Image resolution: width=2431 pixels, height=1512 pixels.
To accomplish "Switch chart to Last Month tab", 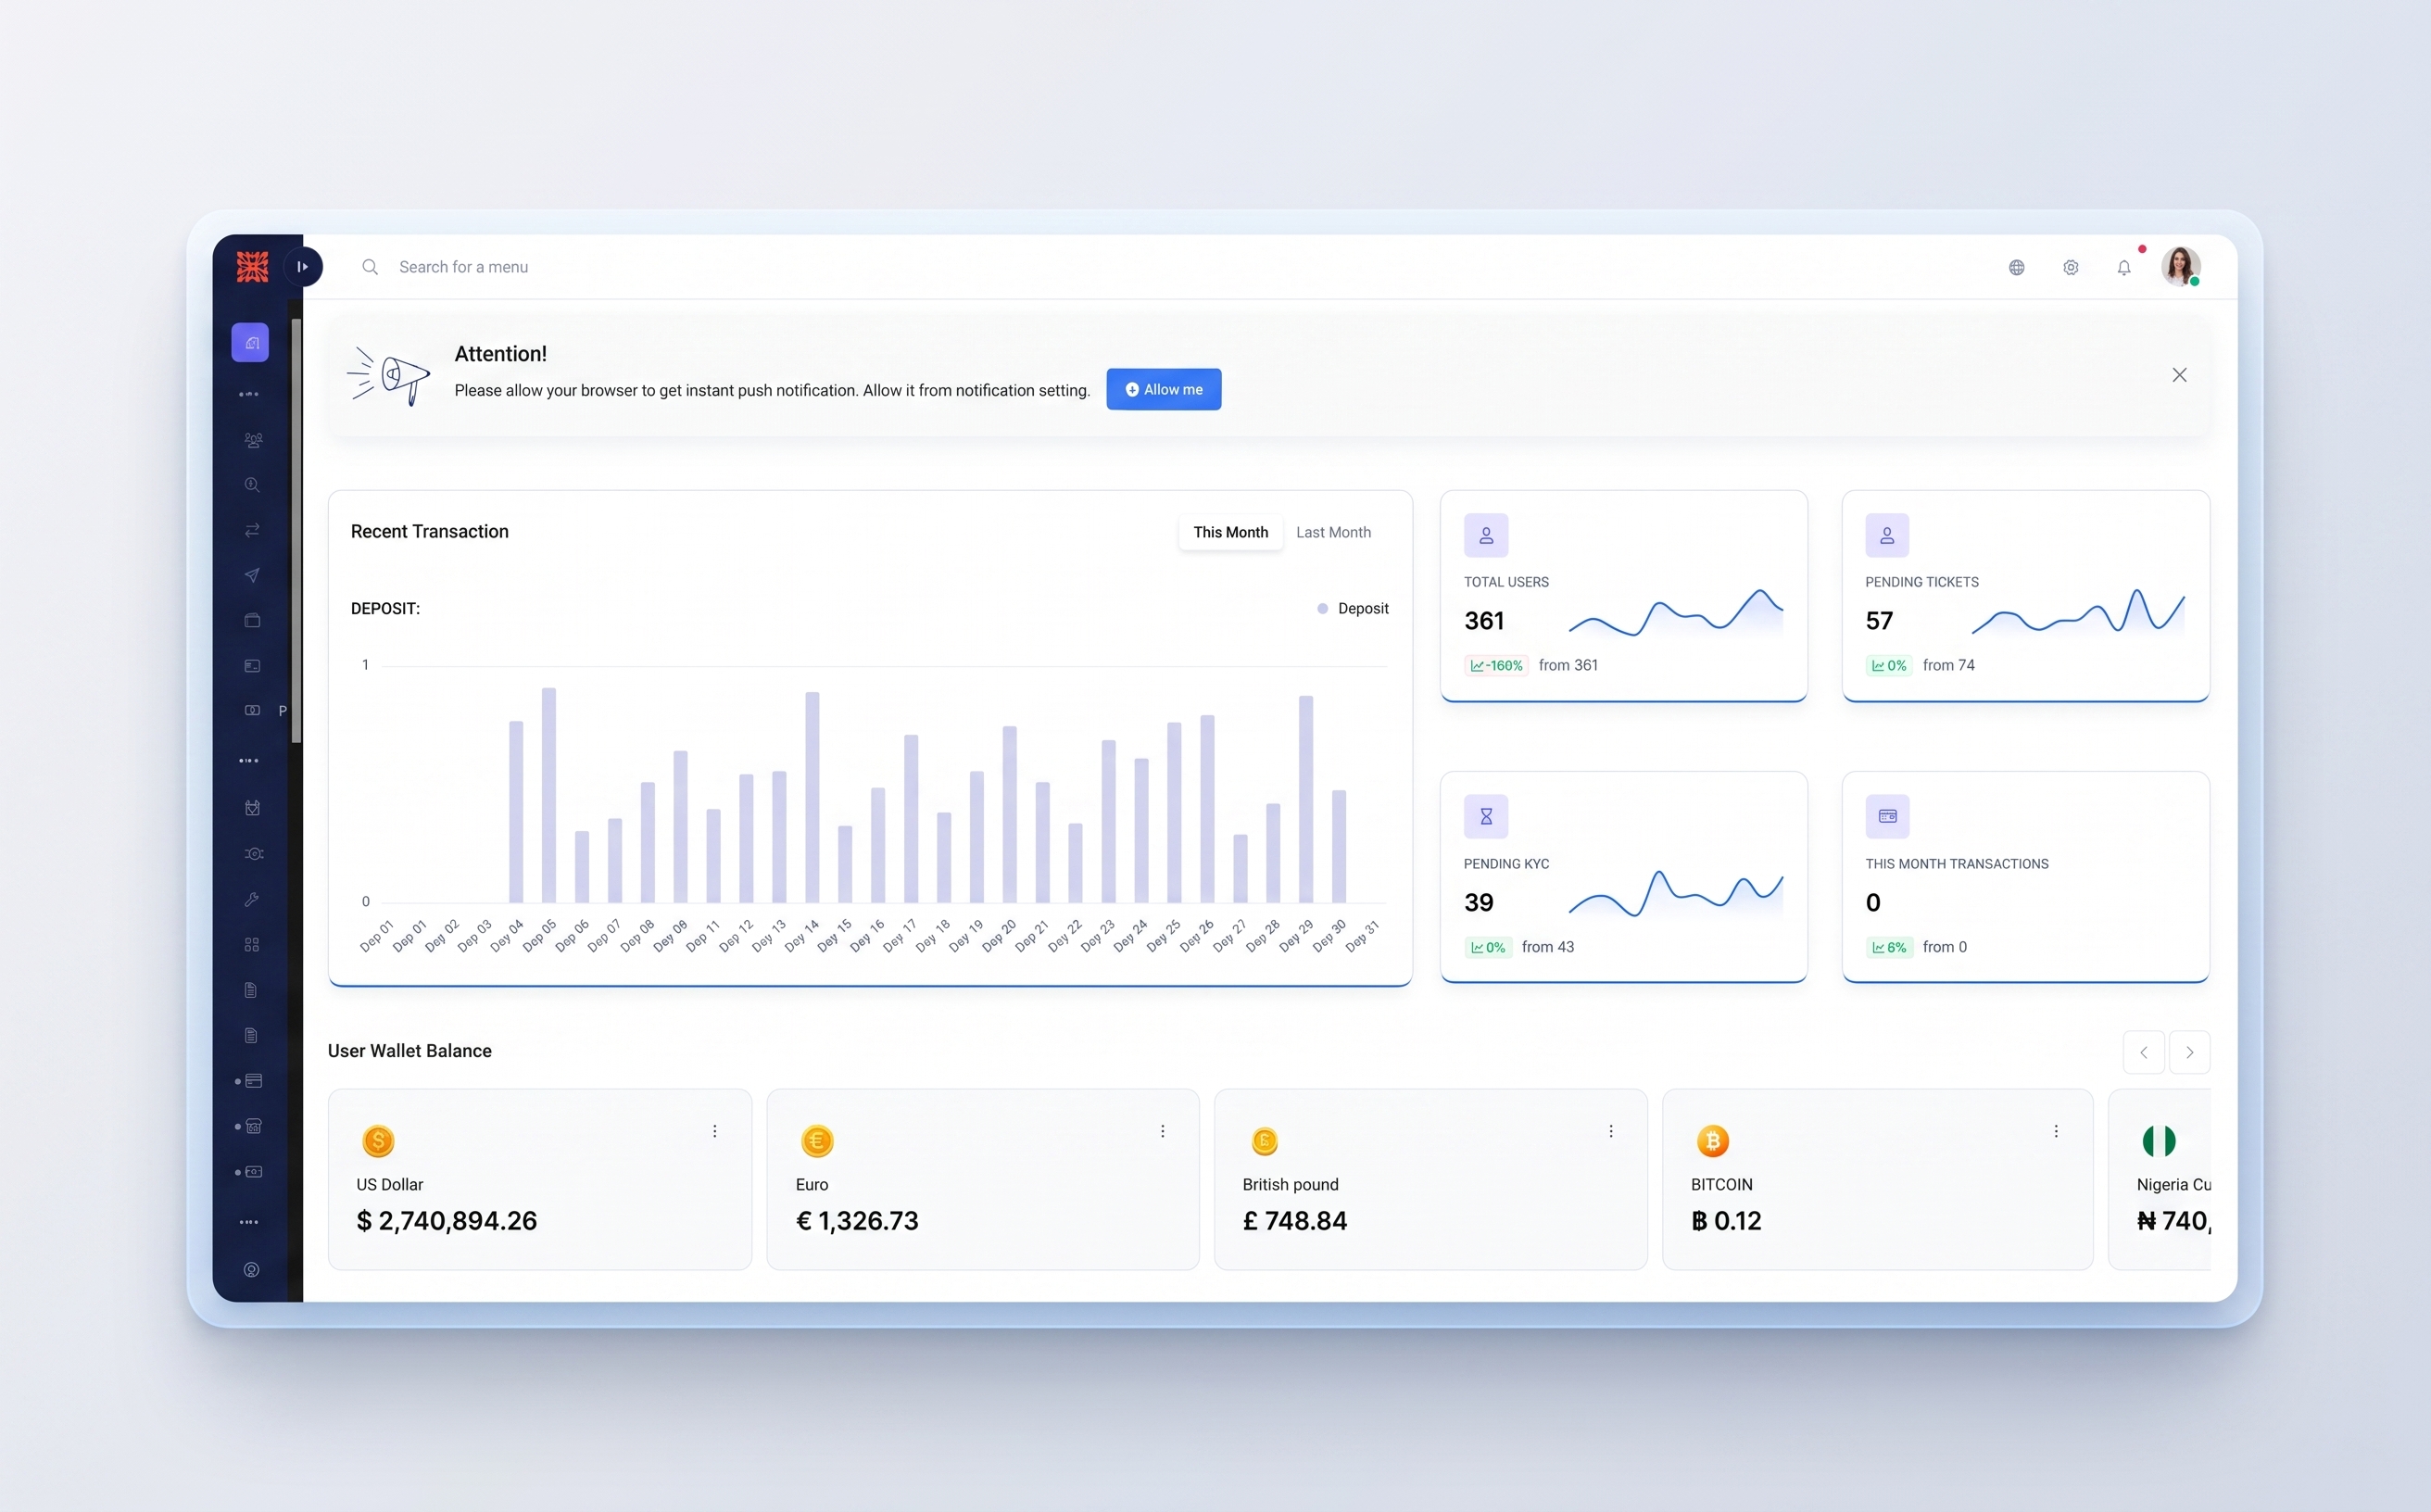I will (x=1333, y=532).
